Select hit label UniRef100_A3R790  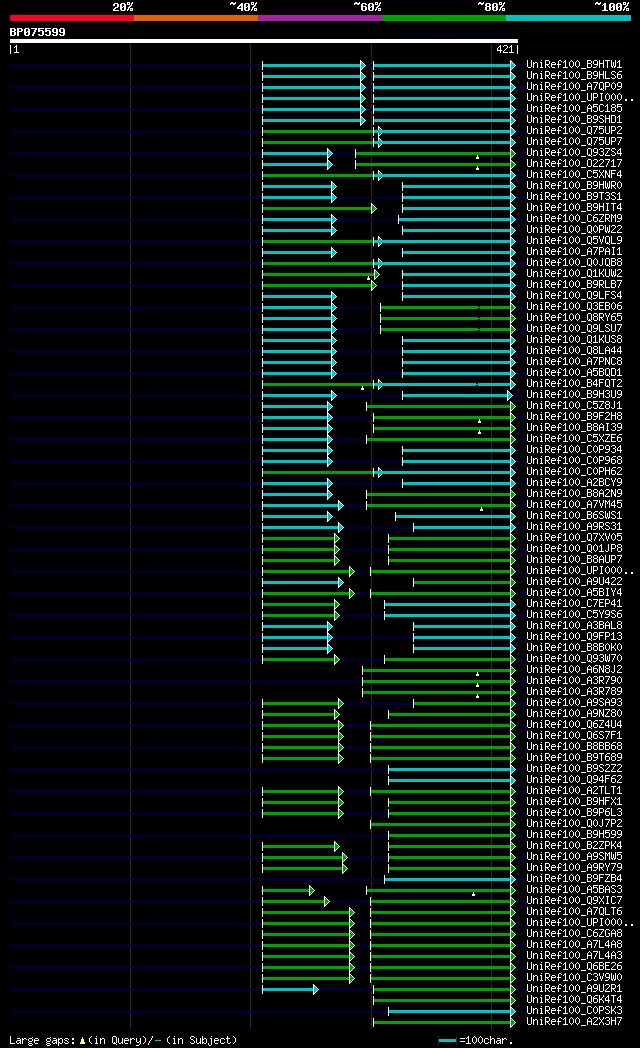coord(574,680)
